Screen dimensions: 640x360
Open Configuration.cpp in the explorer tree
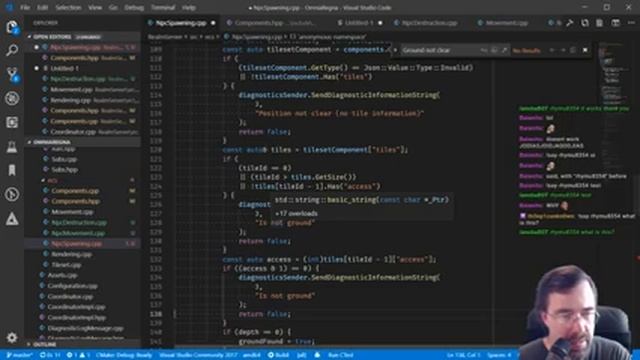point(82,286)
